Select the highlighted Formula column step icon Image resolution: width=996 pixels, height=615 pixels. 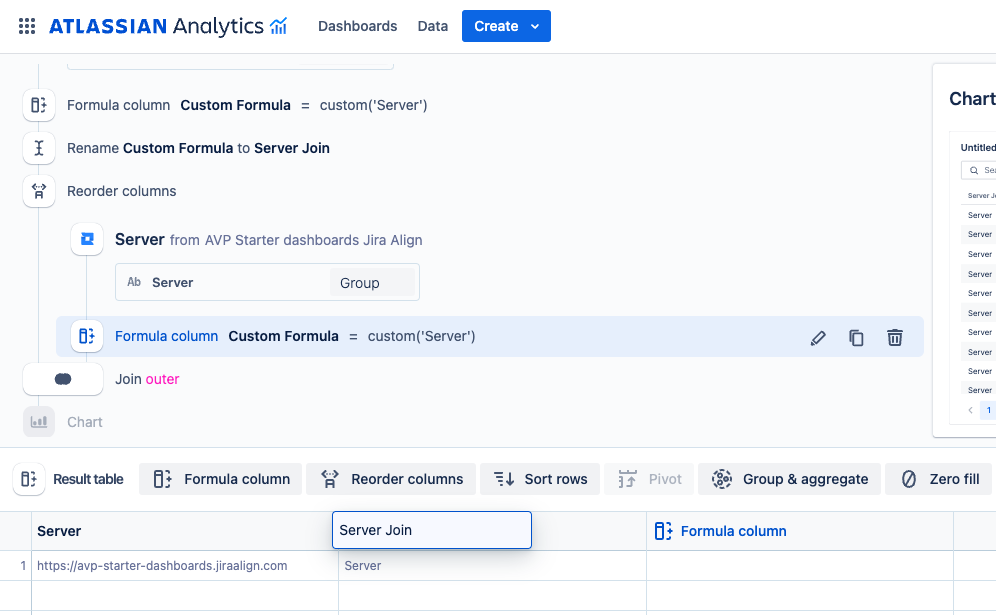[x=87, y=336]
